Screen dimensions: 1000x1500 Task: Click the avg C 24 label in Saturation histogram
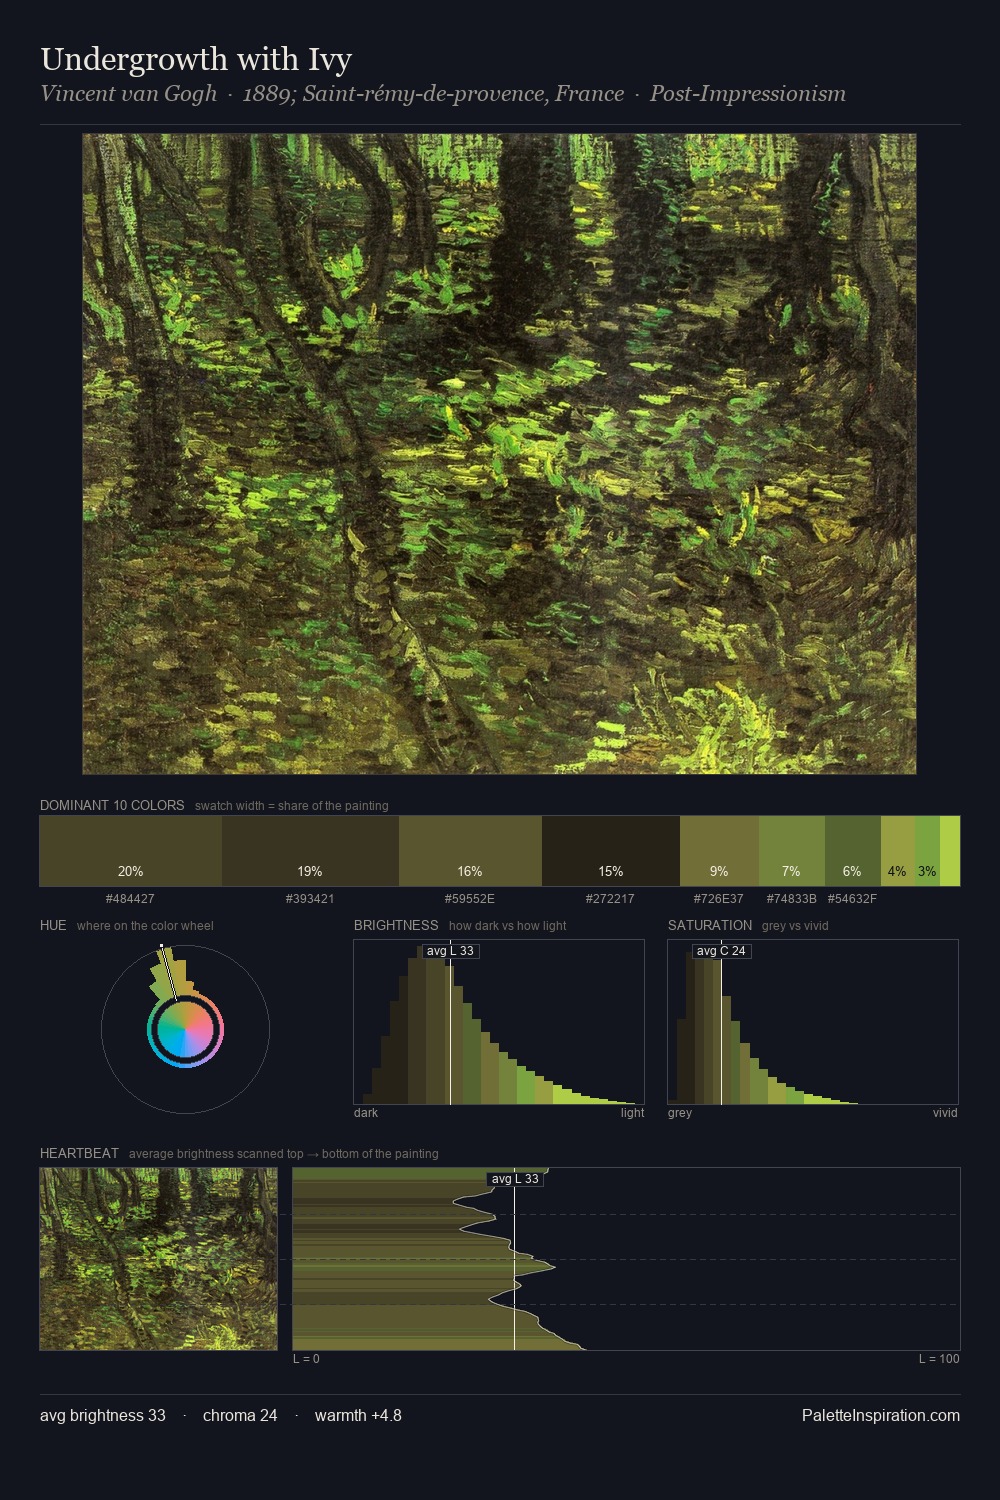click(721, 951)
